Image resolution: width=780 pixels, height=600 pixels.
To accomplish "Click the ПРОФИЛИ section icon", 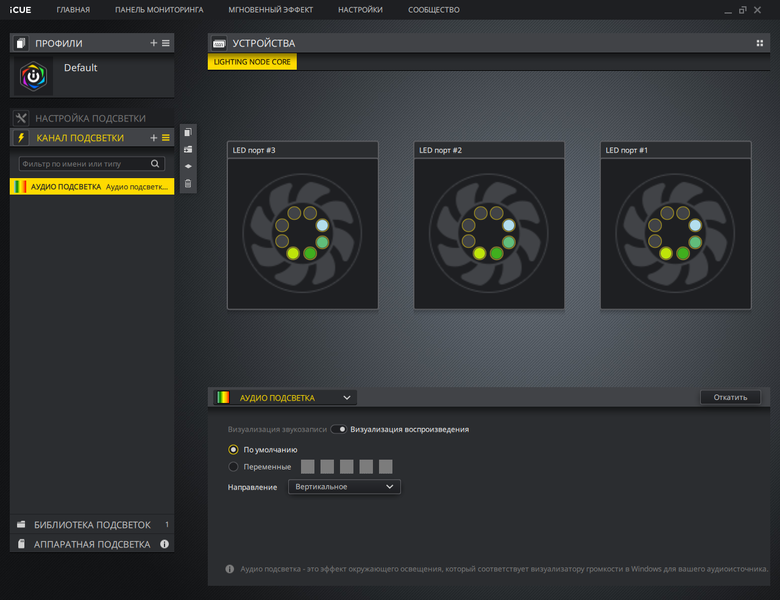I will 20,43.
